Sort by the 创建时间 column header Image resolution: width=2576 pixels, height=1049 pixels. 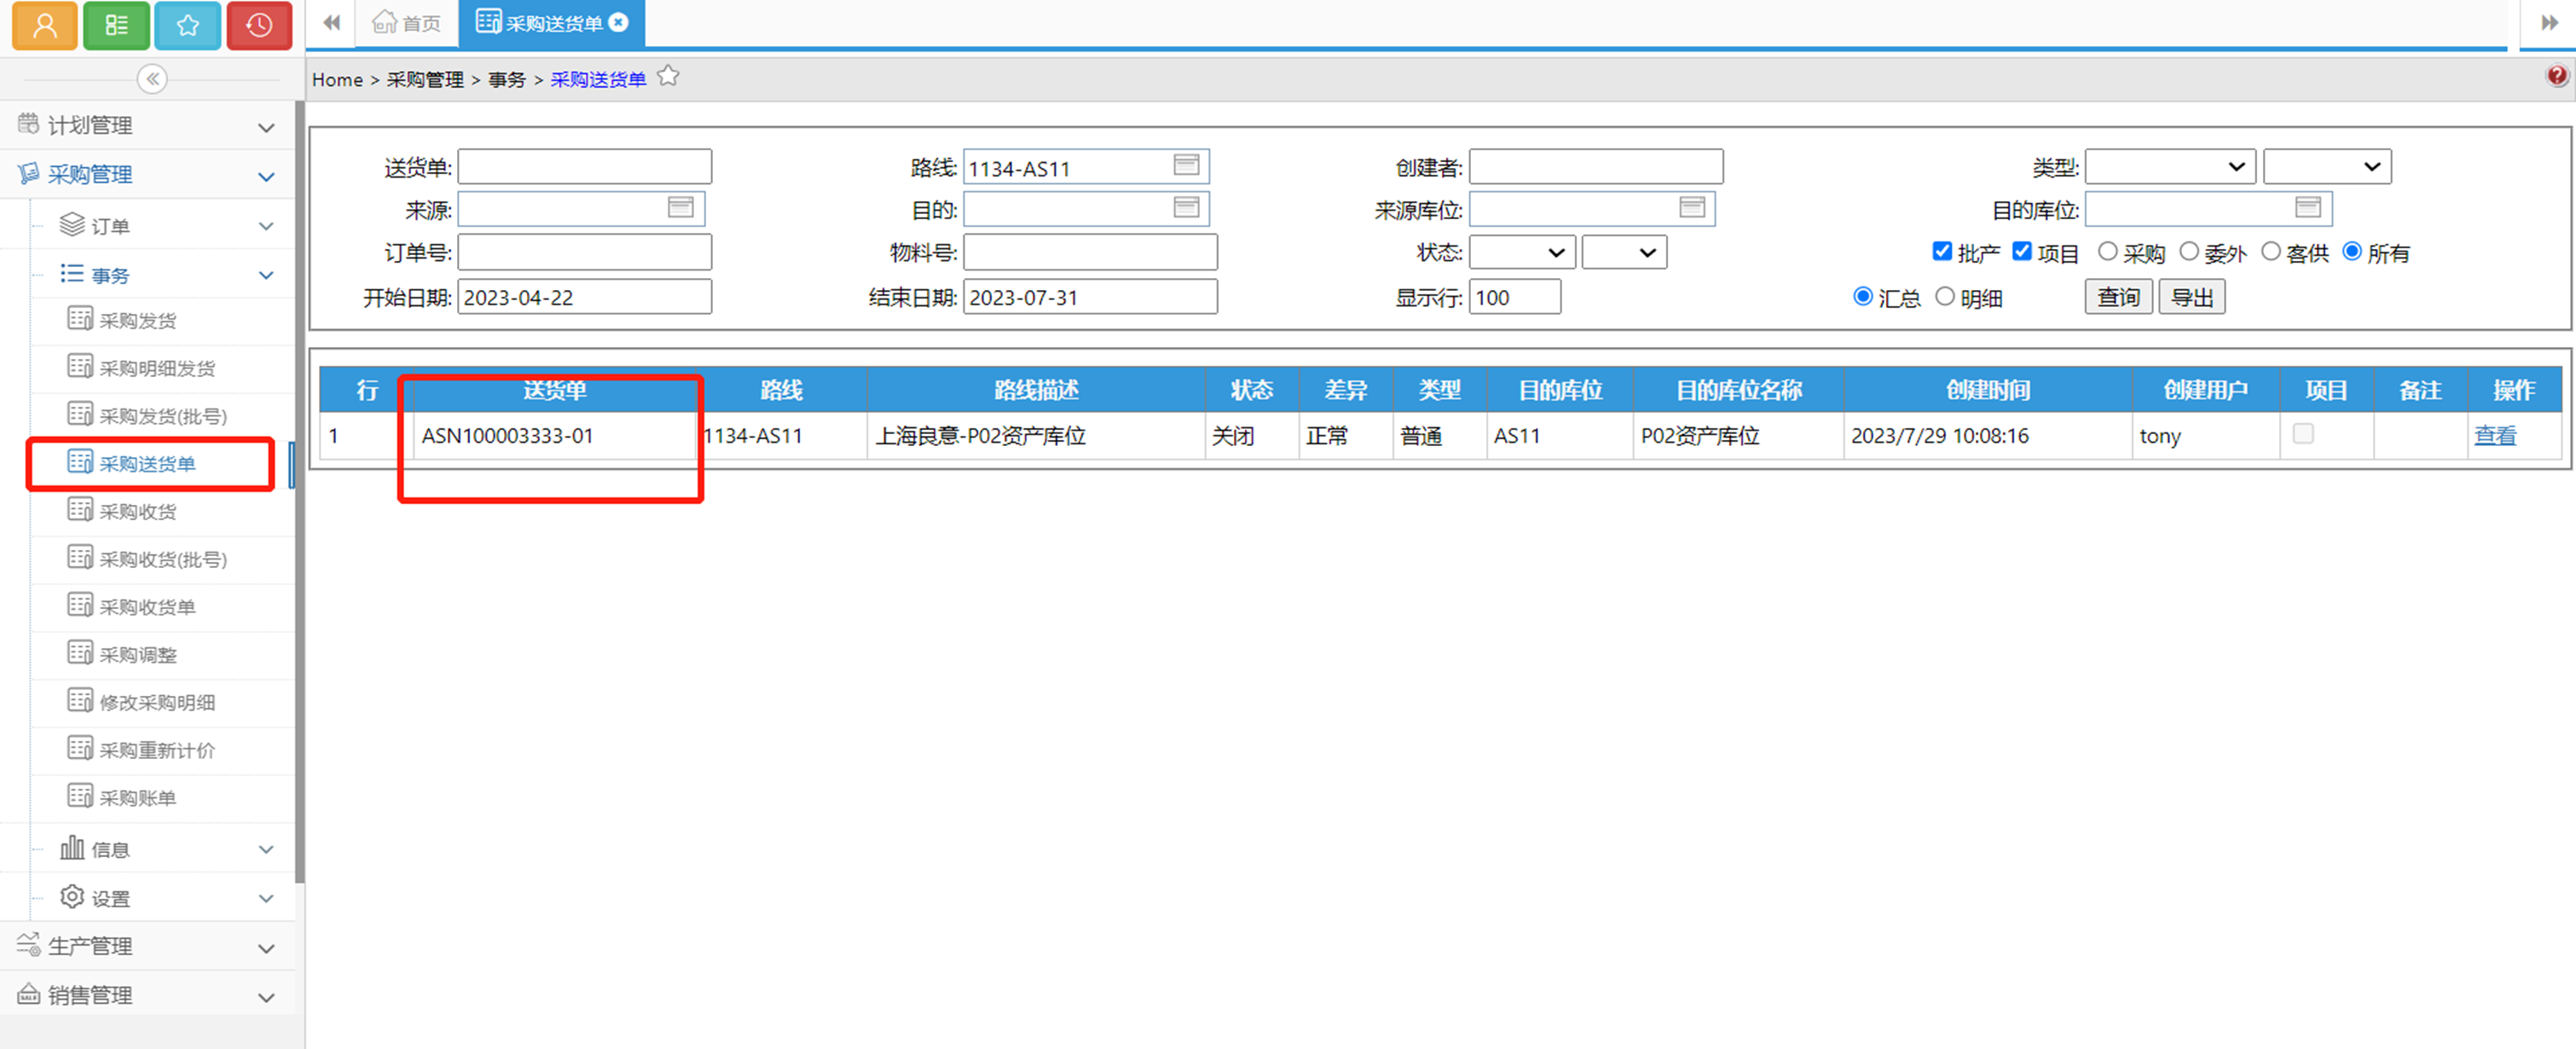(1988, 389)
